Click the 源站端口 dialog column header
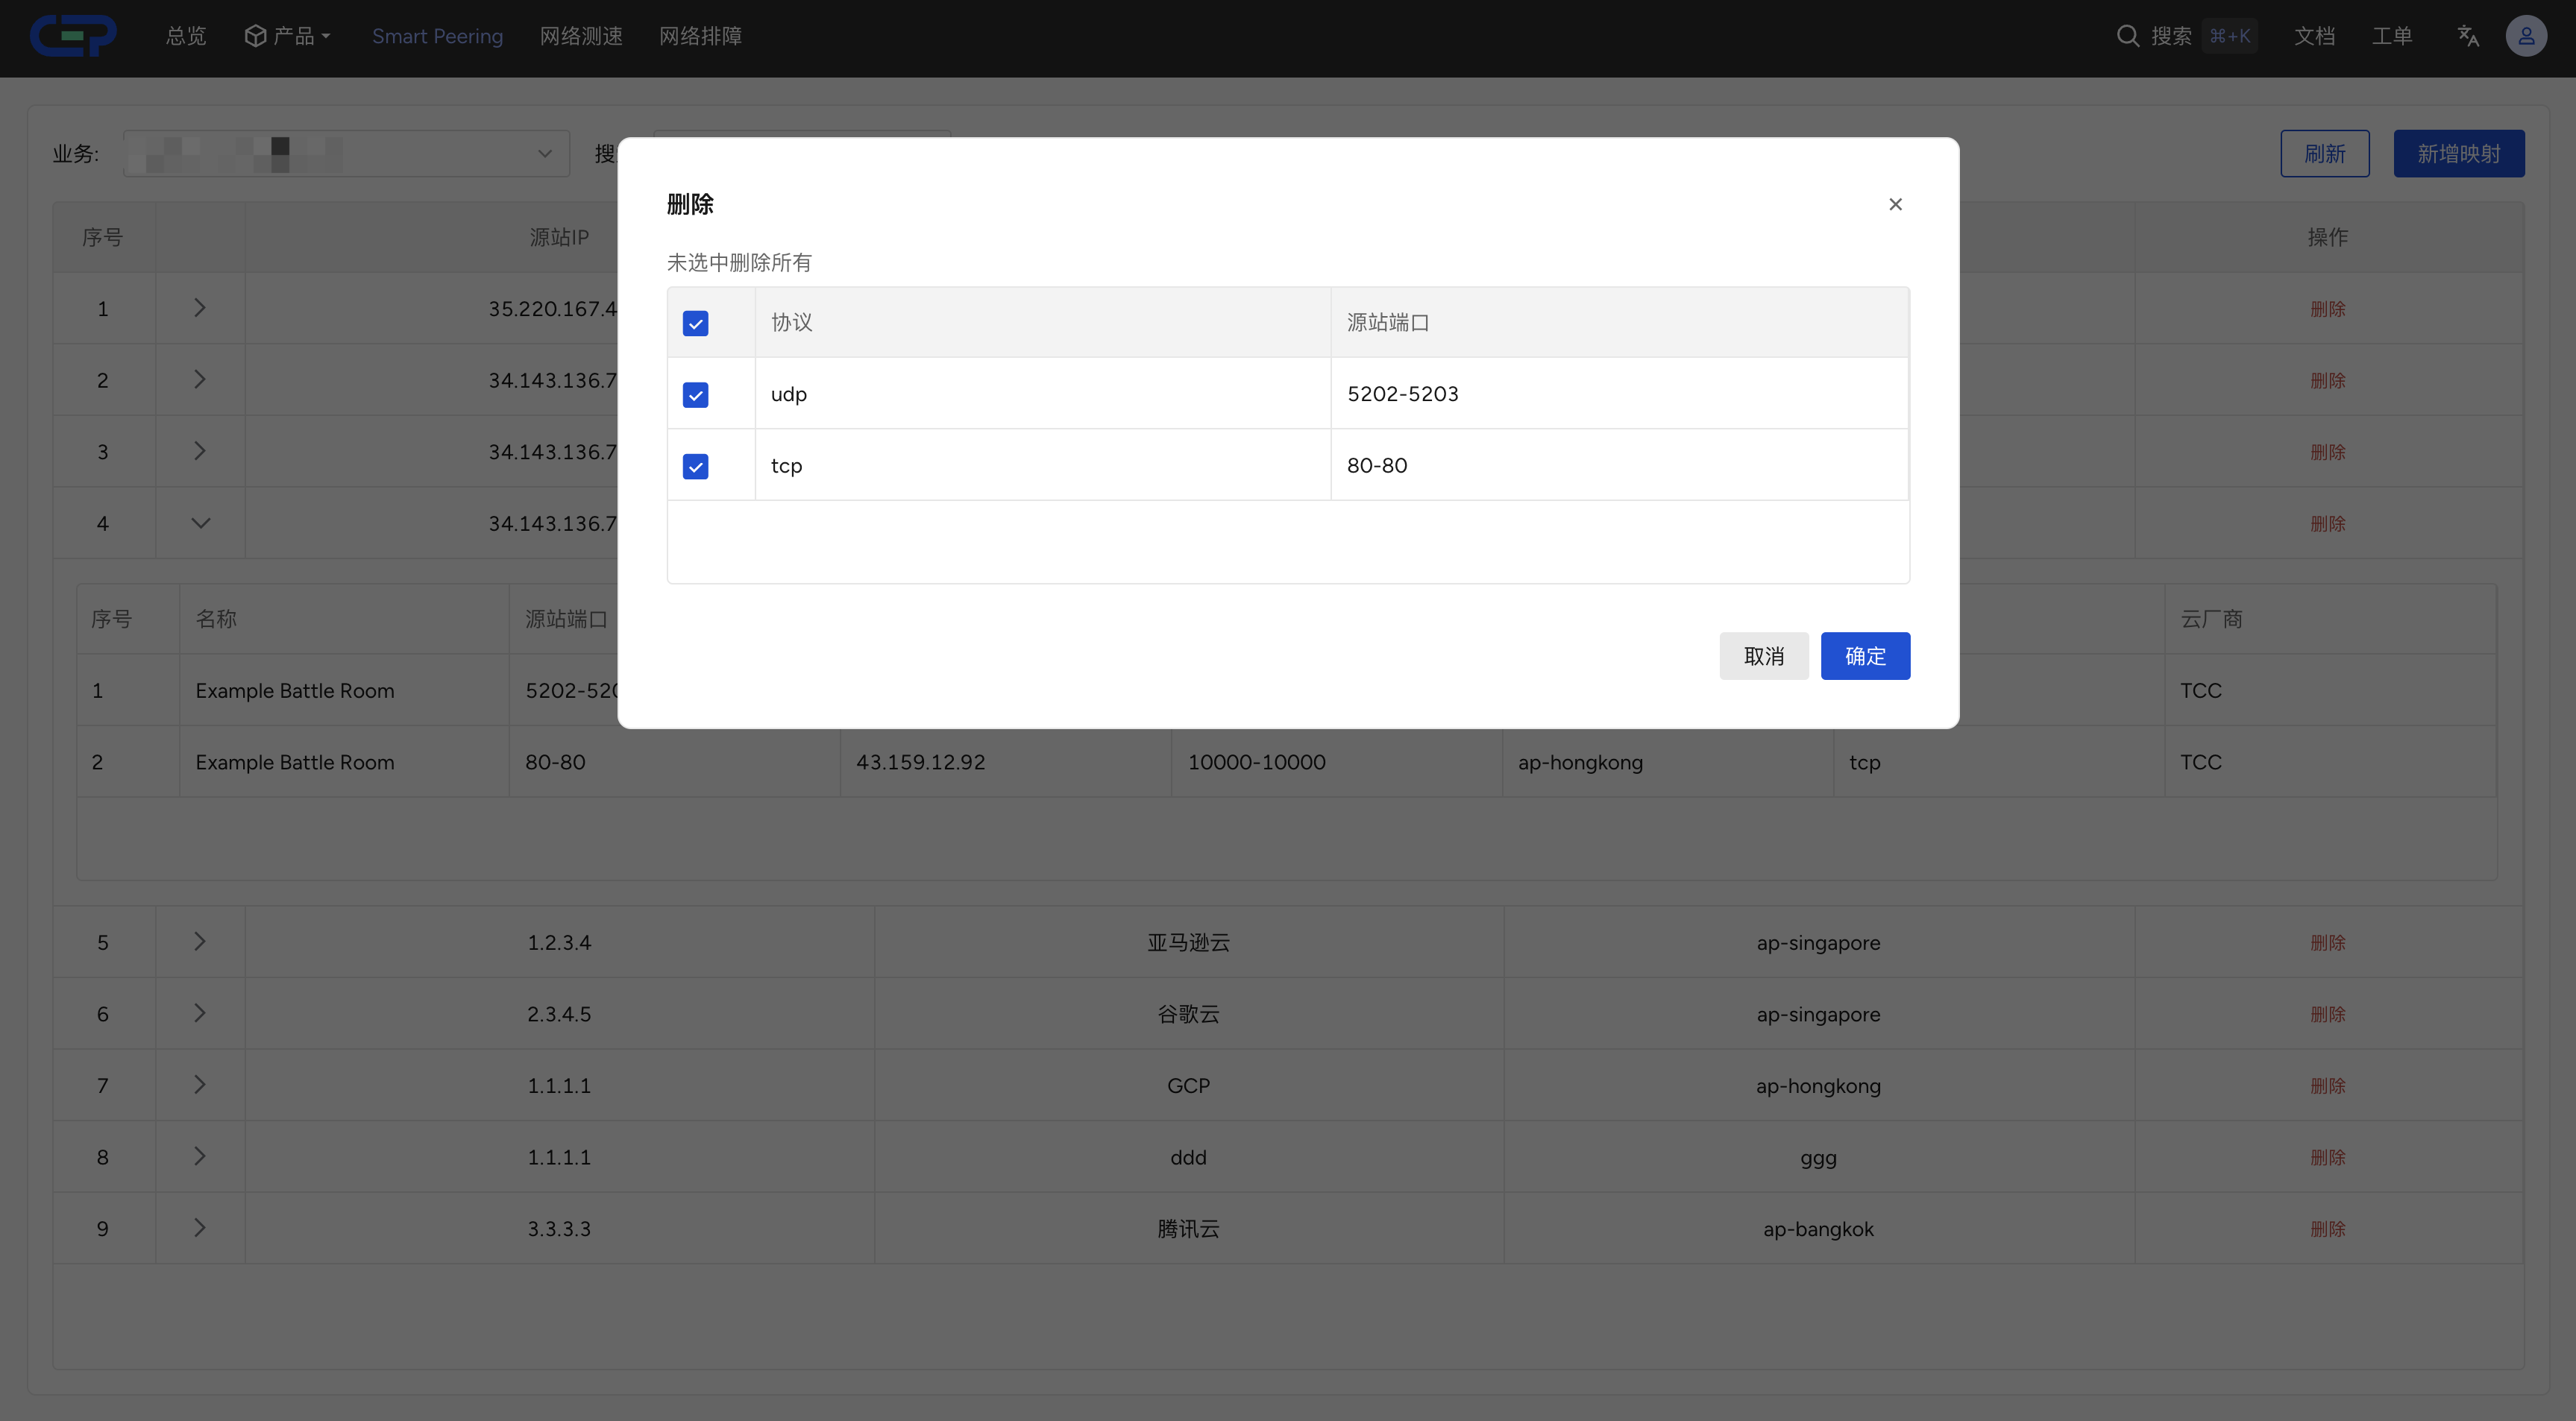 [1619, 322]
